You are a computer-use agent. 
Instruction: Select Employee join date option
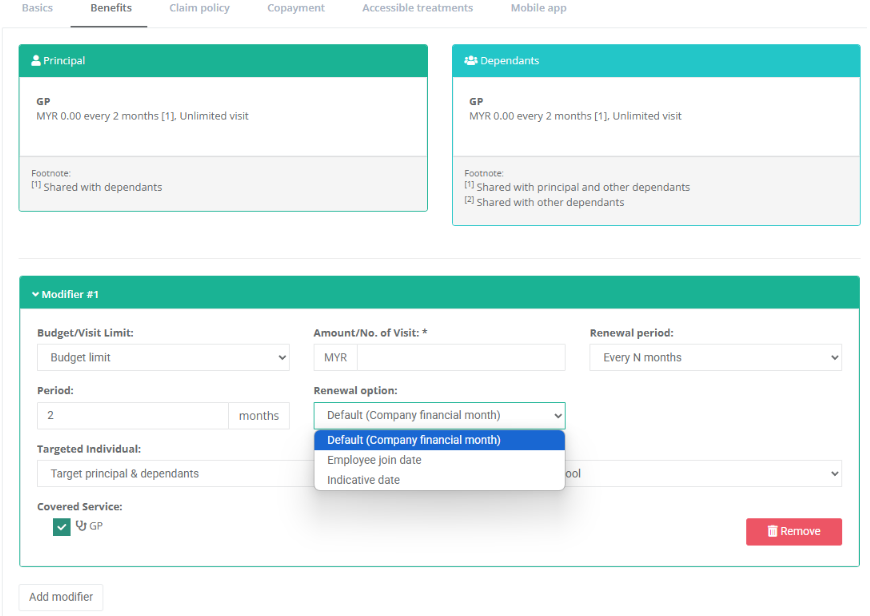[x=374, y=460]
